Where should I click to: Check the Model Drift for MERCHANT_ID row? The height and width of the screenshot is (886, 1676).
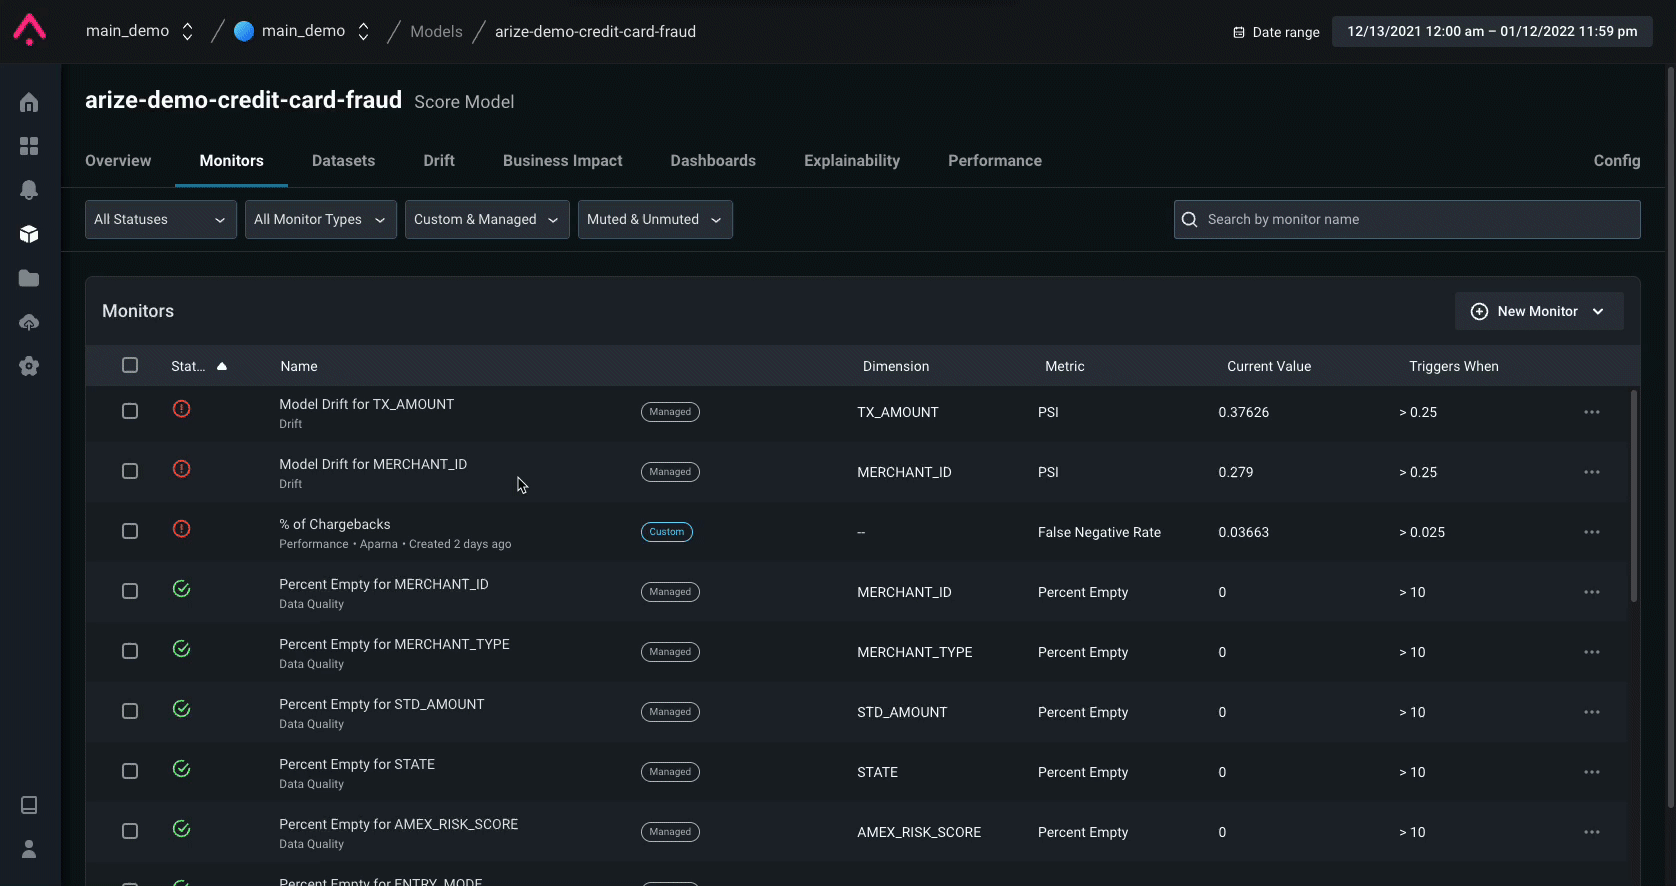[130, 471]
